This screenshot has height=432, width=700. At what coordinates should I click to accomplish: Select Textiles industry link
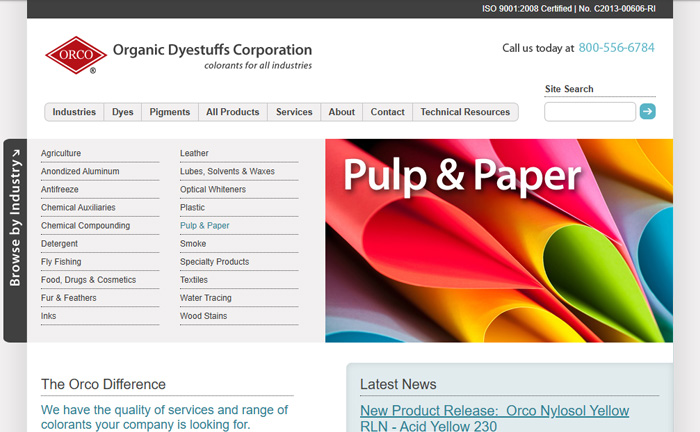(194, 280)
